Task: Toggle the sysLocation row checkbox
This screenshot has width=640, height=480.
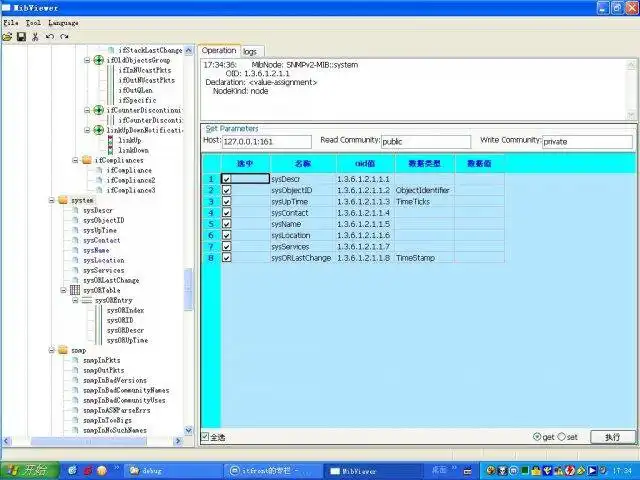Action: [x=226, y=235]
